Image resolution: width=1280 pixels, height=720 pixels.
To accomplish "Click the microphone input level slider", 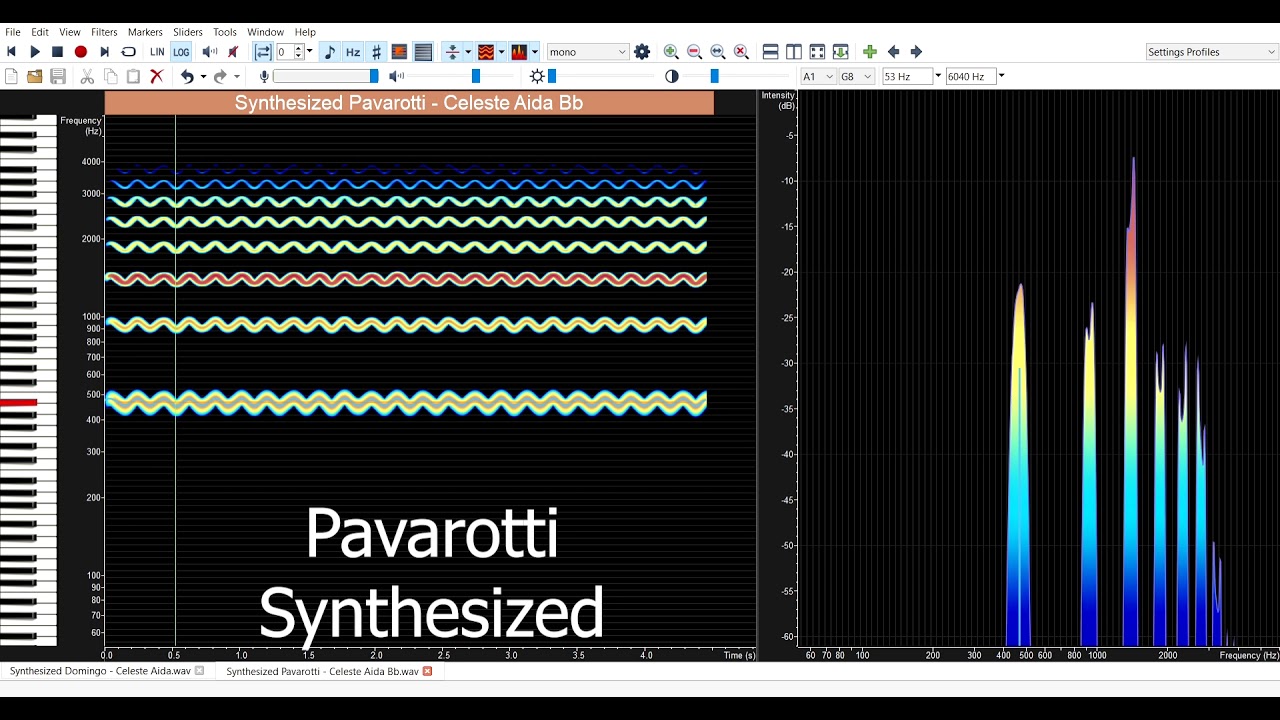I will coord(325,76).
